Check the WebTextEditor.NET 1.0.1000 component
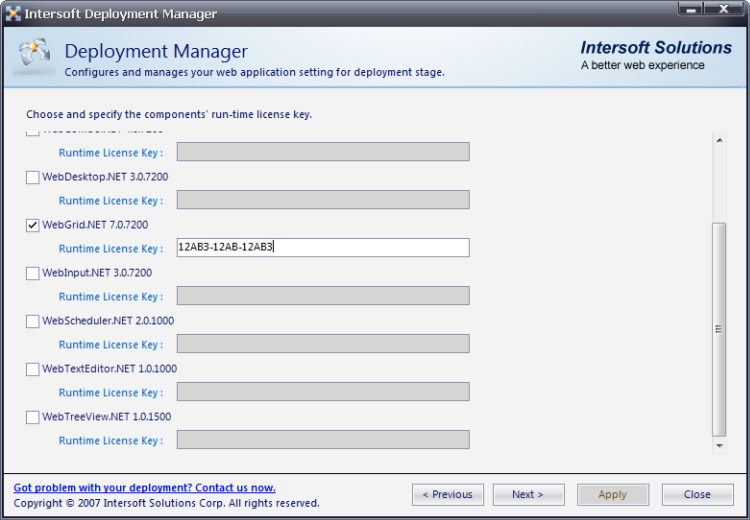Screen dimensions: 750x520 [33, 369]
